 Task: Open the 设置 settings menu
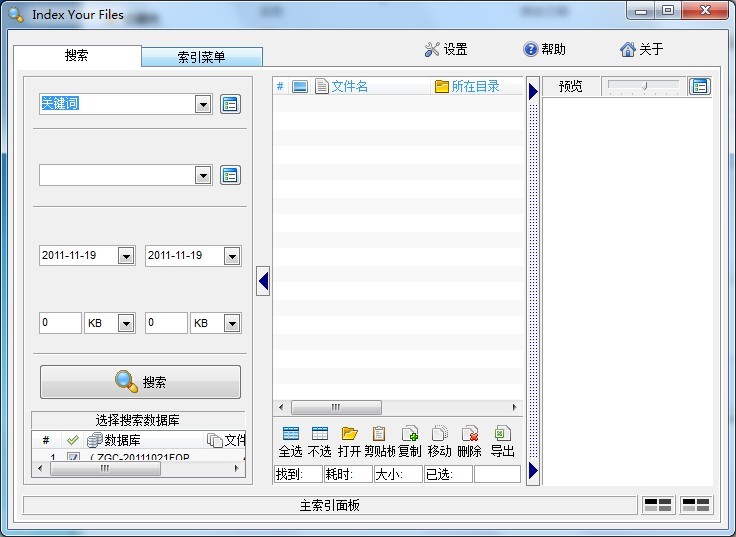tap(446, 50)
